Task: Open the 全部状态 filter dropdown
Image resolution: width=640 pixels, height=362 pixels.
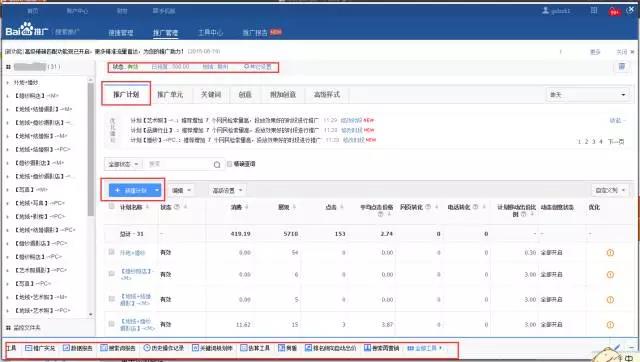Action: 123,164
